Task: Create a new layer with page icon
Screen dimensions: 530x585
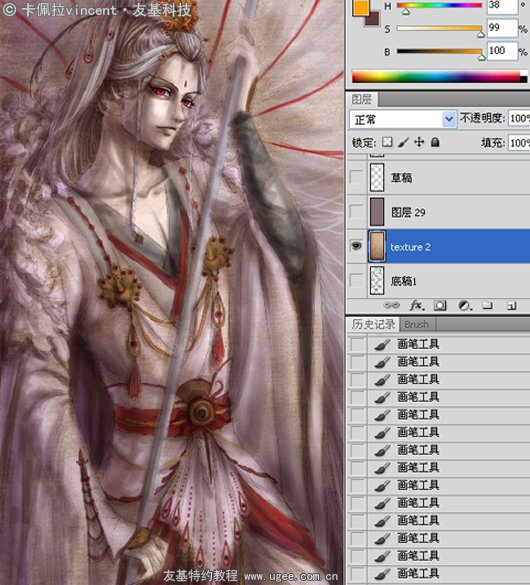Action: click(512, 306)
